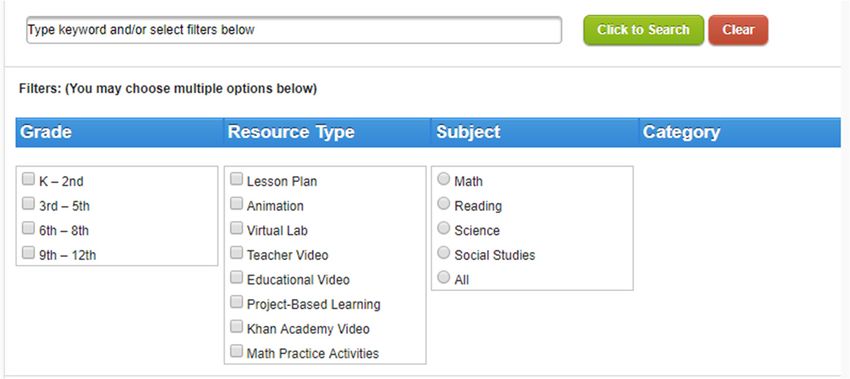Screen dimensions: 850x379
Task: Check the 3rd – 5th grade checkbox
Action: click(28, 204)
